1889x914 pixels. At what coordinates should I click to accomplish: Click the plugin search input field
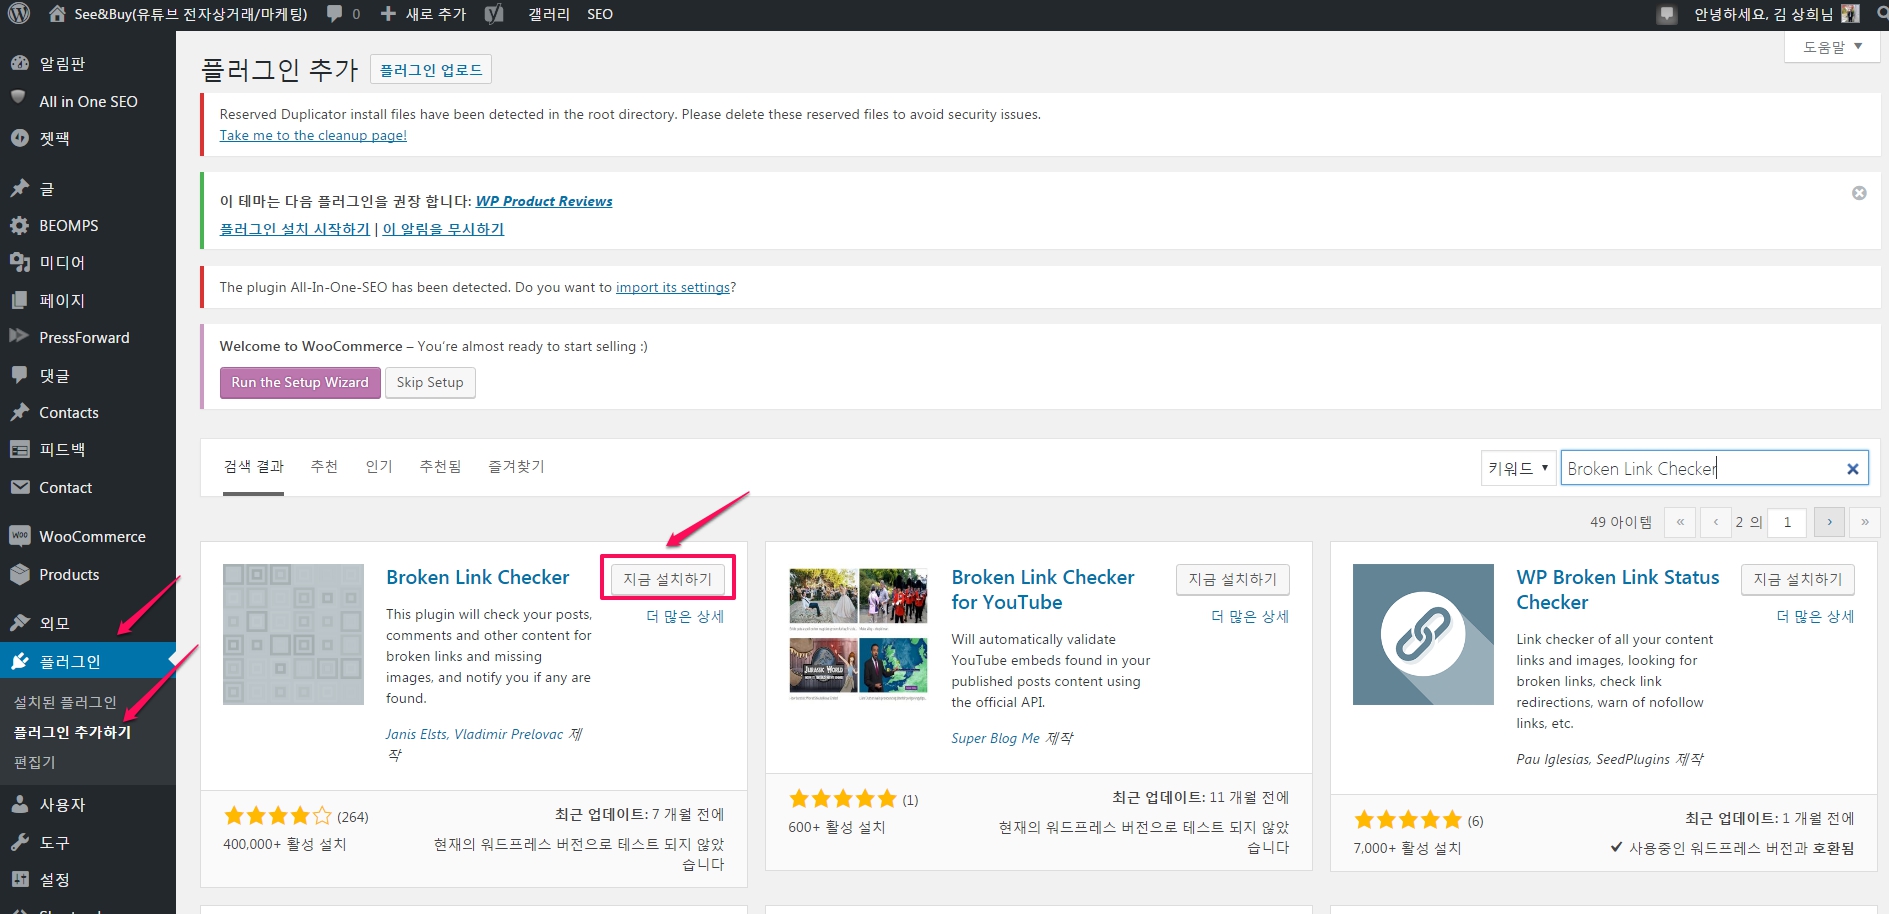click(x=1700, y=469)
